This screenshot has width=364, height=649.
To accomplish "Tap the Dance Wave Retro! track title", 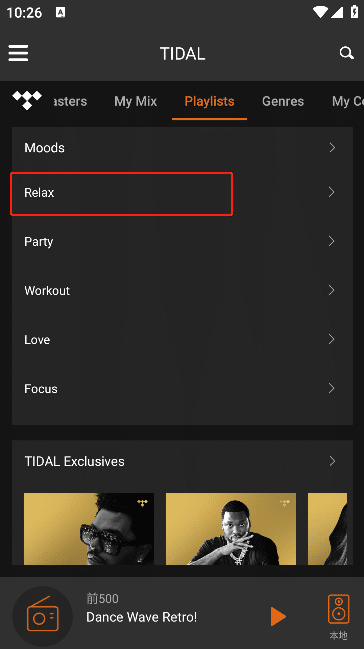I will coord(142,617).
